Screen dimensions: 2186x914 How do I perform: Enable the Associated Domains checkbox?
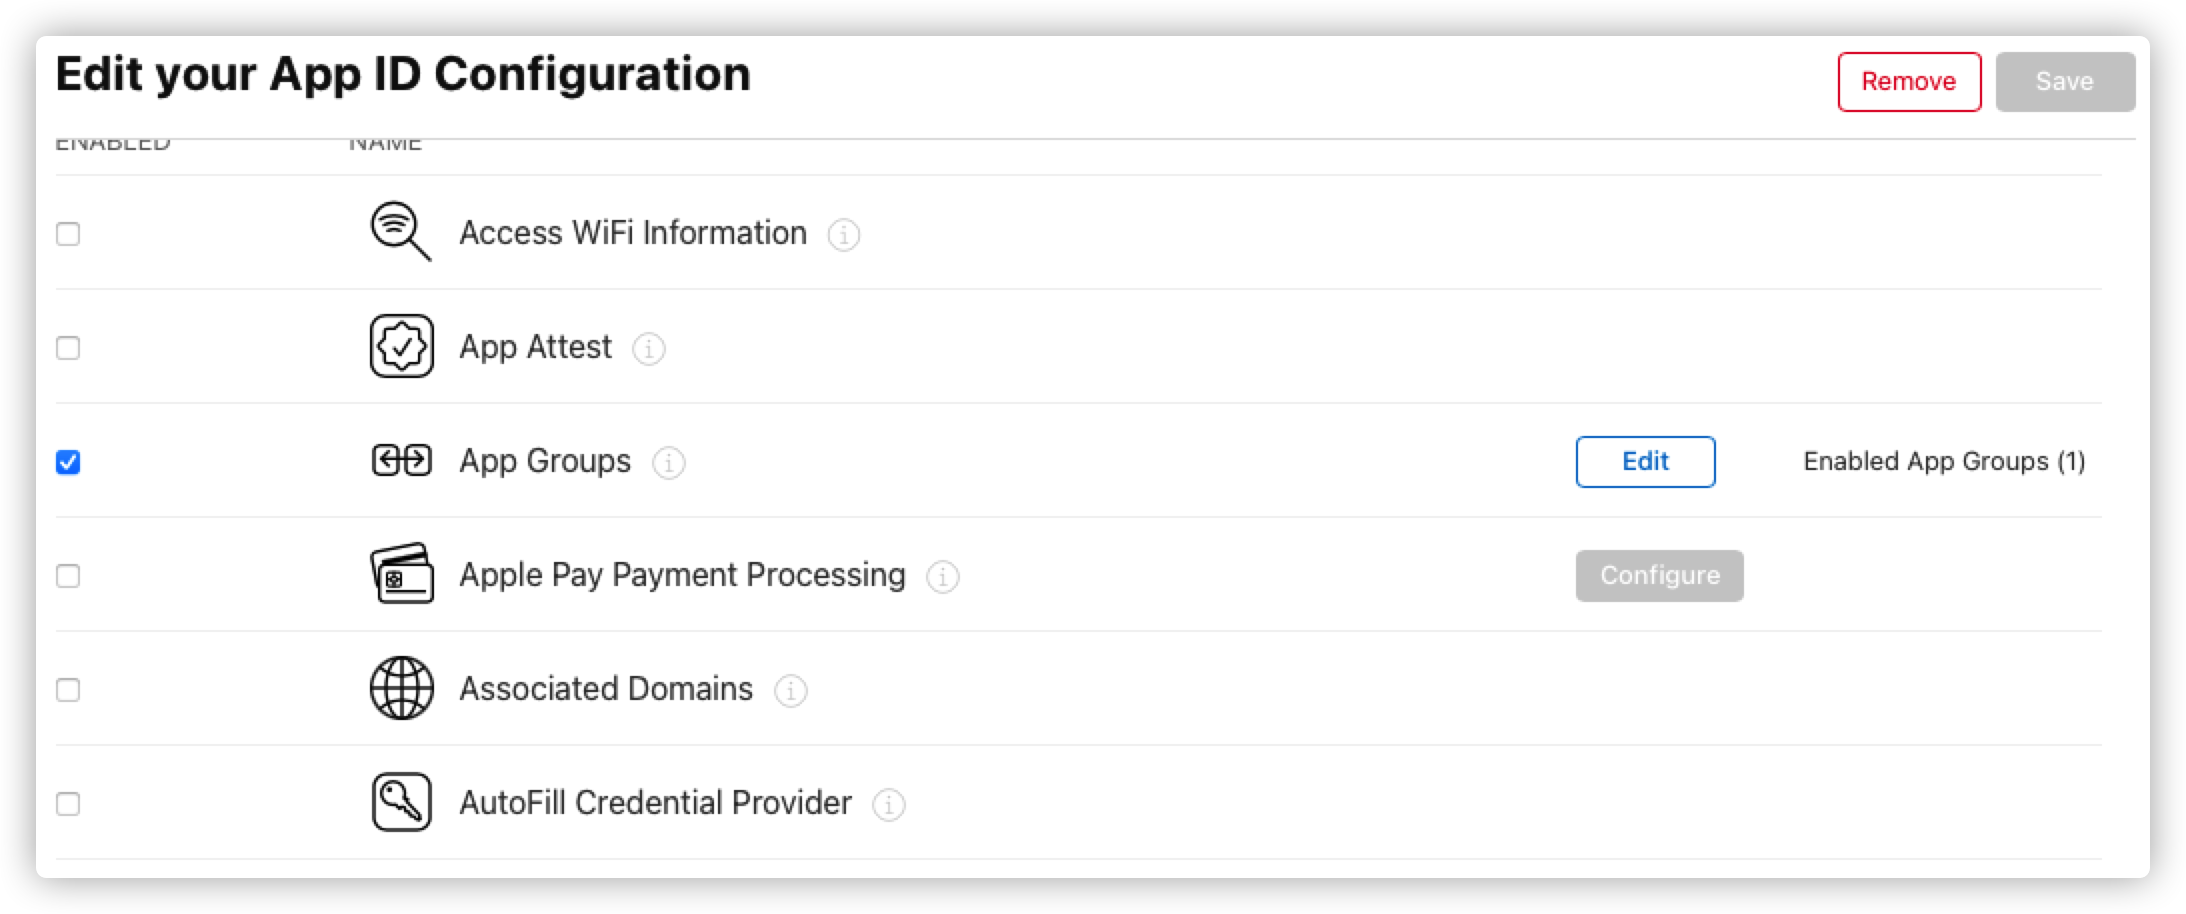pyautogui.click(x=68, y=690)
